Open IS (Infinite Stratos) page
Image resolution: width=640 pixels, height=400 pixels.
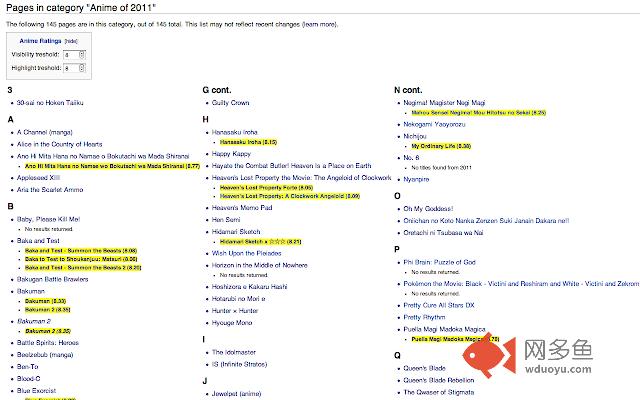point(239,364)
